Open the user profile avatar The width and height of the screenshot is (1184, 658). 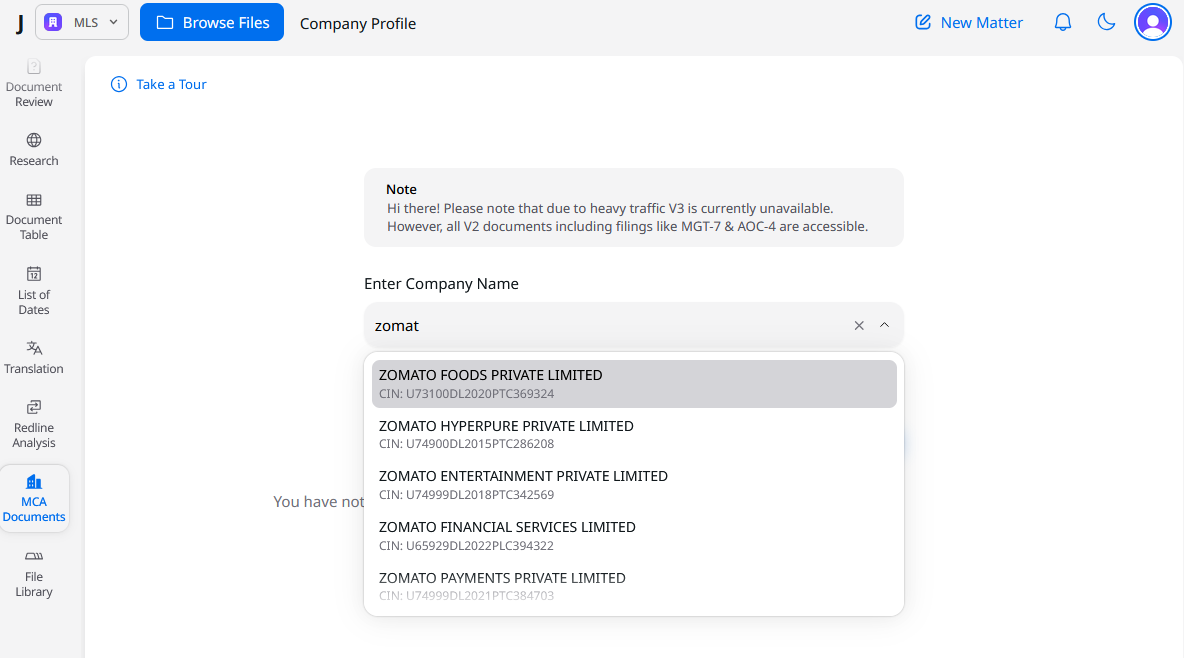(1152, 22)
